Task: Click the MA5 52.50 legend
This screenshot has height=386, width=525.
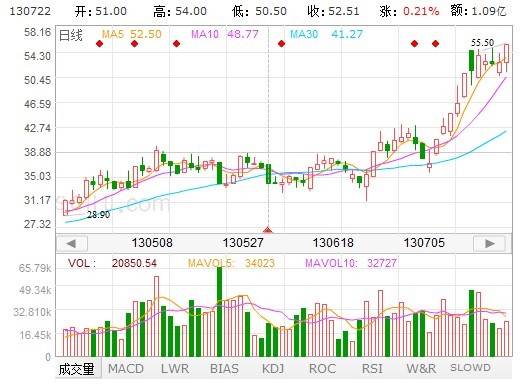Action: click(132, 34)
